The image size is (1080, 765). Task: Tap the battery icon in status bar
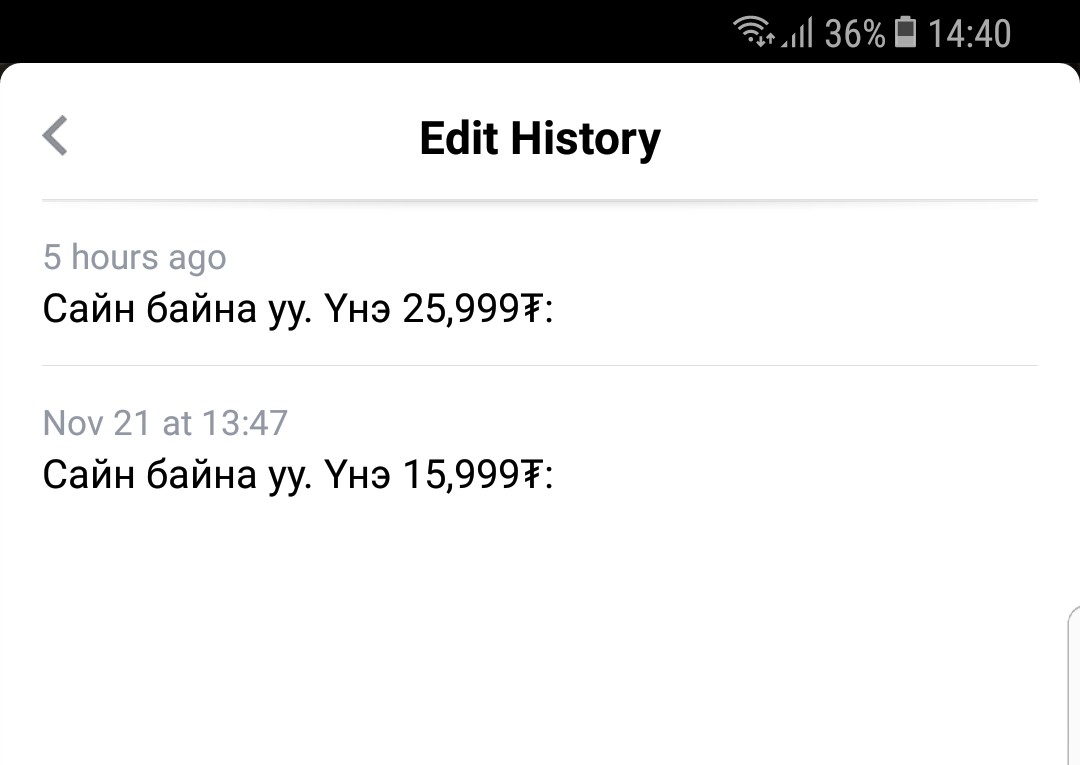tap(906, 32)
